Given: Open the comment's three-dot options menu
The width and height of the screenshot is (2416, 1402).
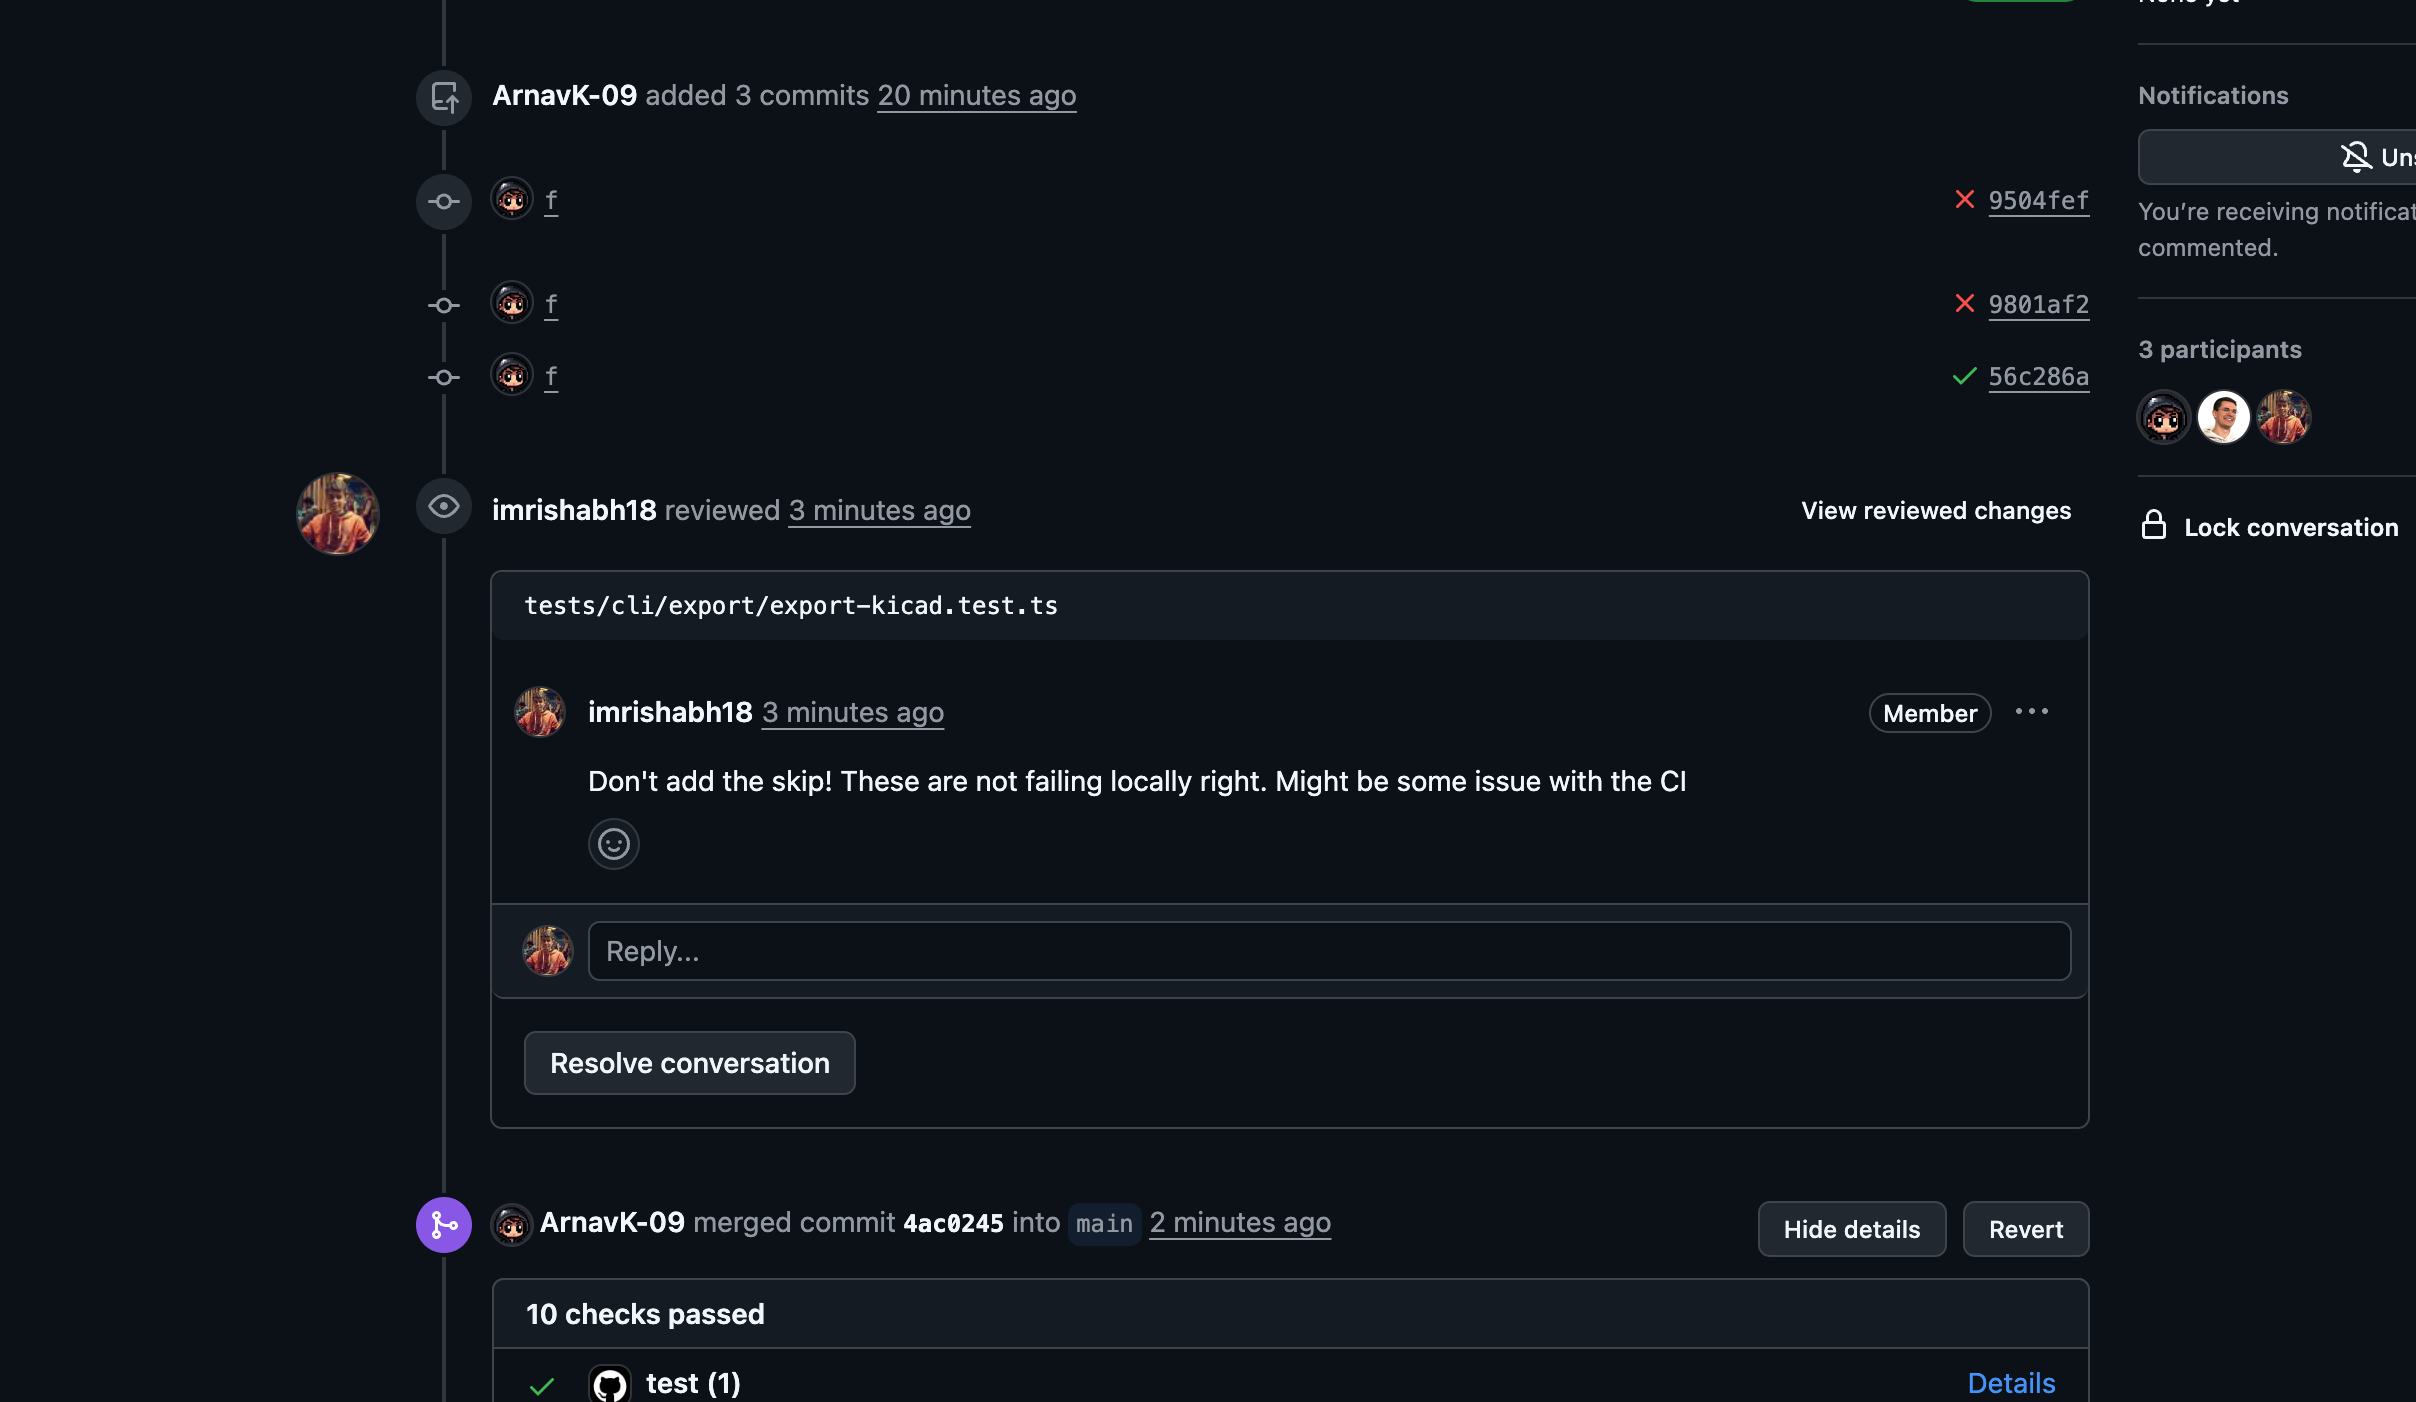Looking at the screenshot, I should tap(2031, 712).
